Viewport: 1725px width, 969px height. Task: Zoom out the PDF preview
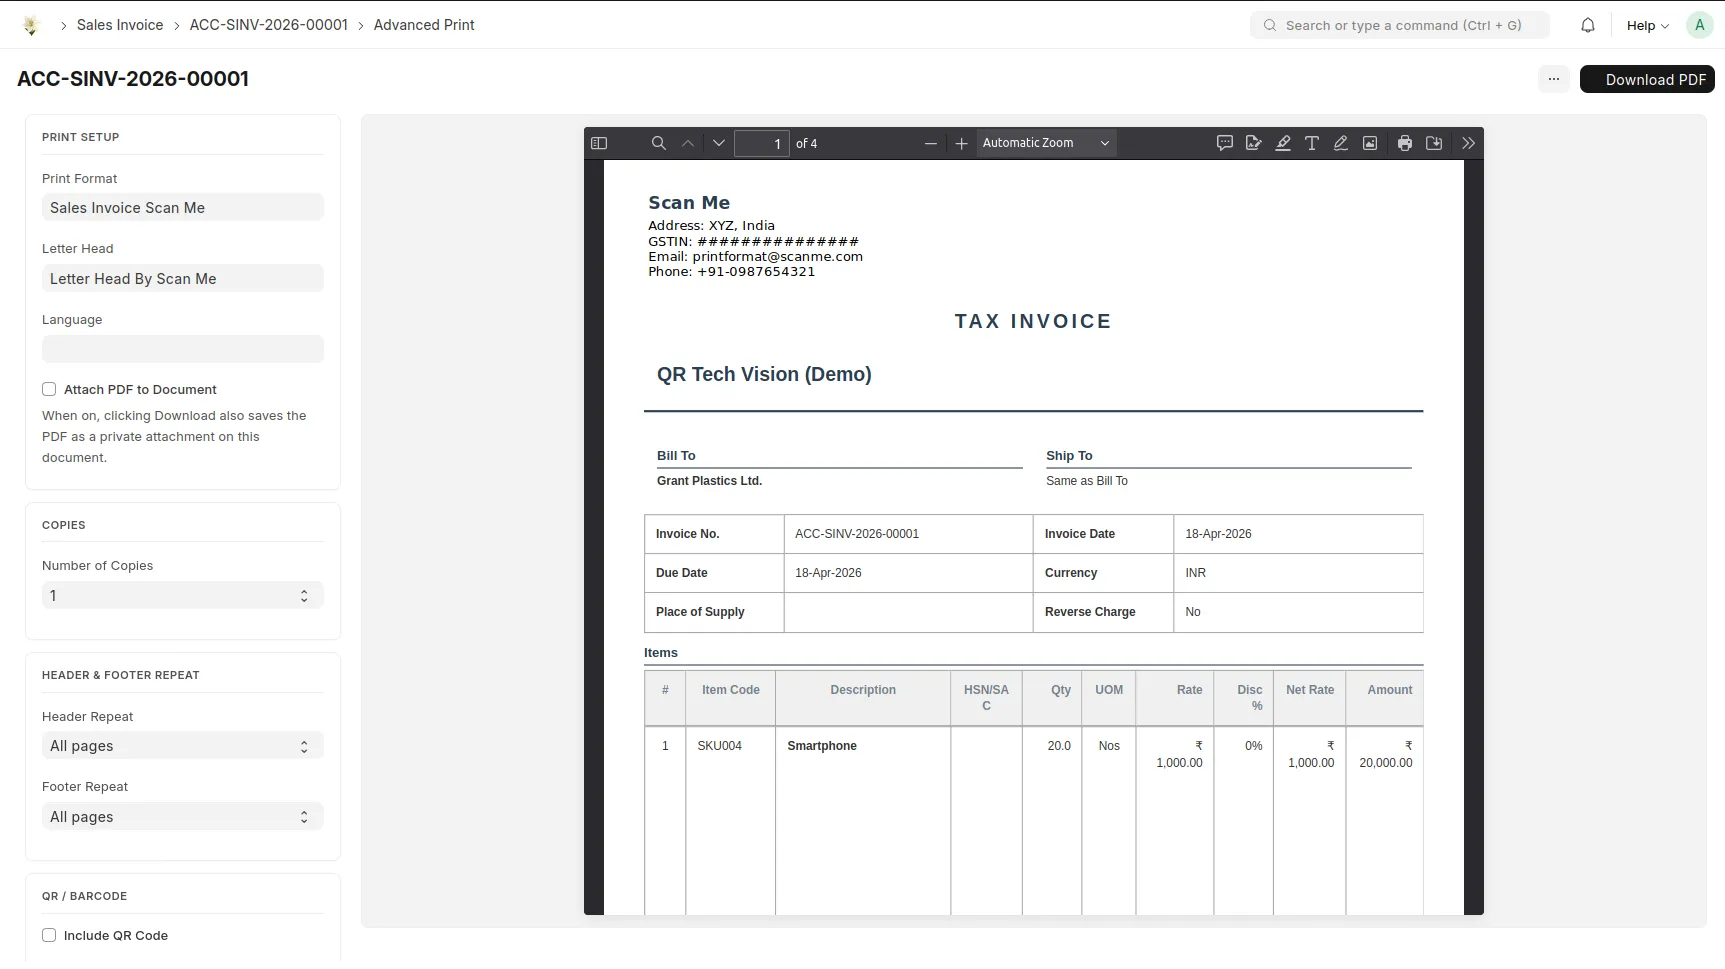point(931,143)
